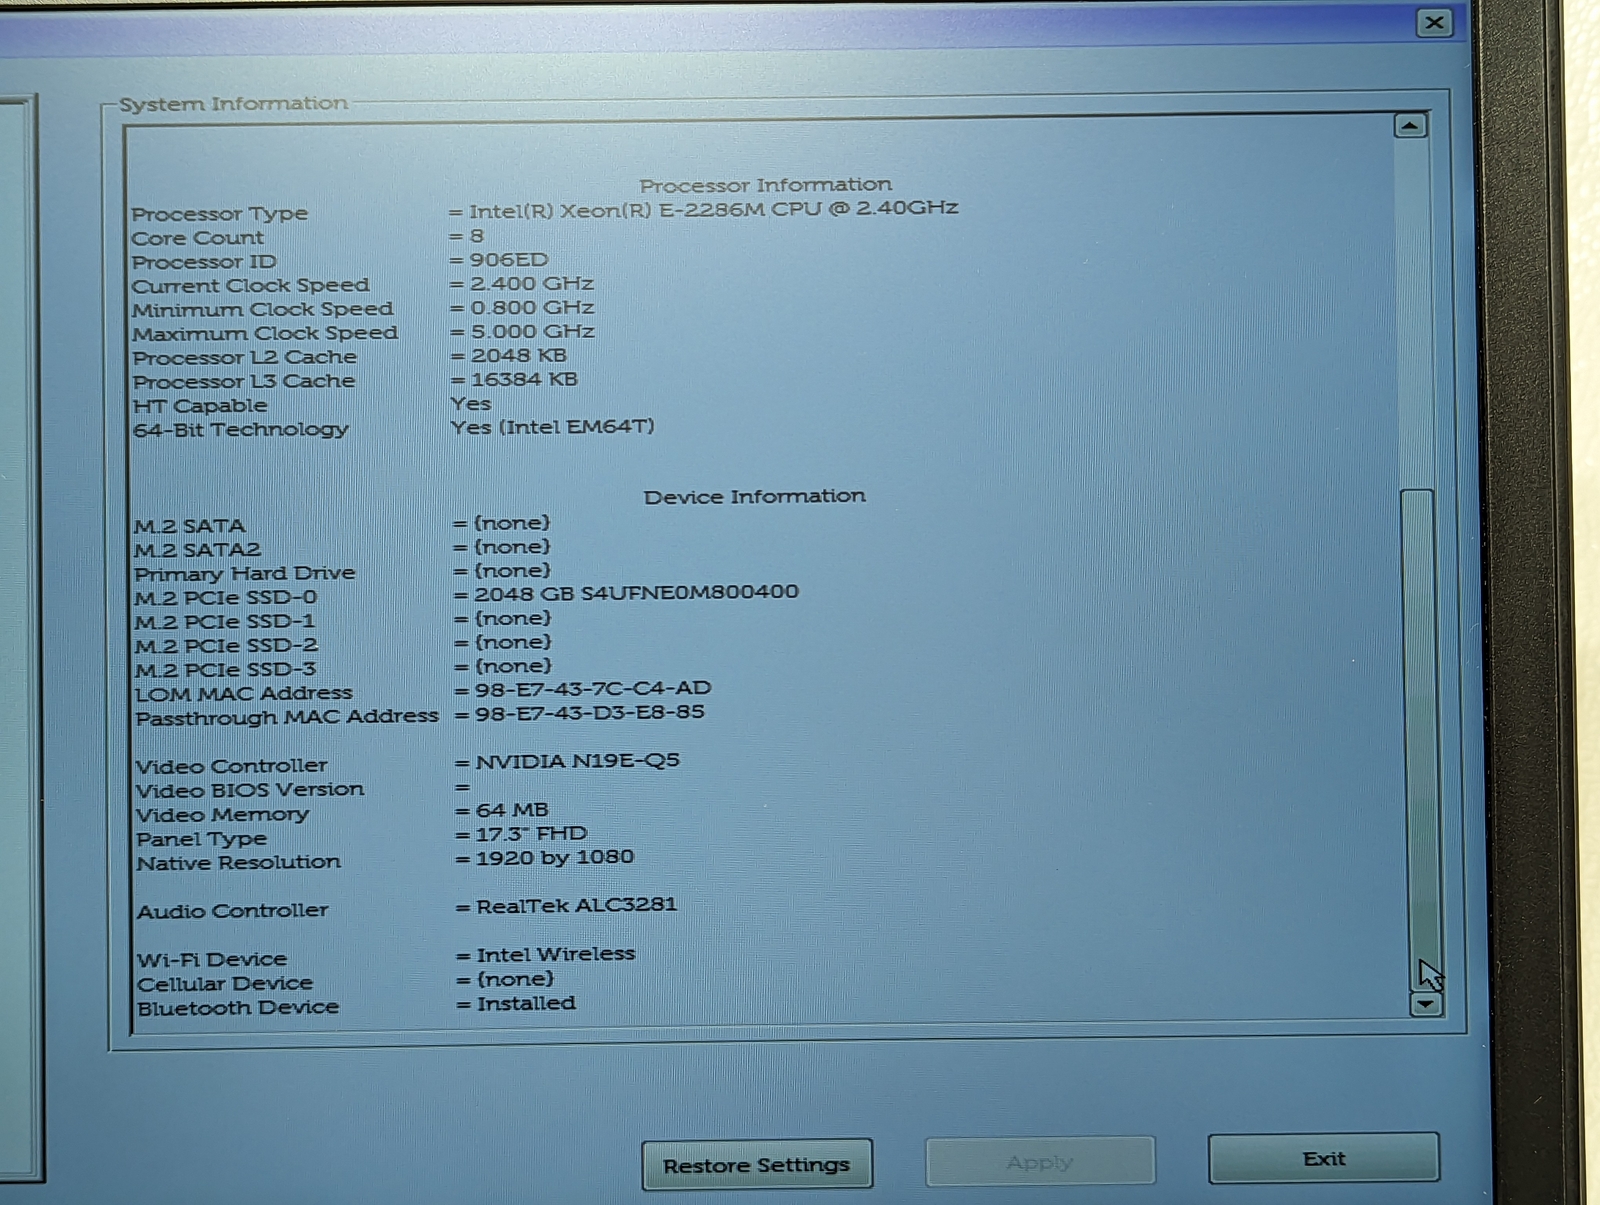The image size is (1600, 1205).
Task: Click the RealTek ALC3281 value
Action: (x=577, y=906)
